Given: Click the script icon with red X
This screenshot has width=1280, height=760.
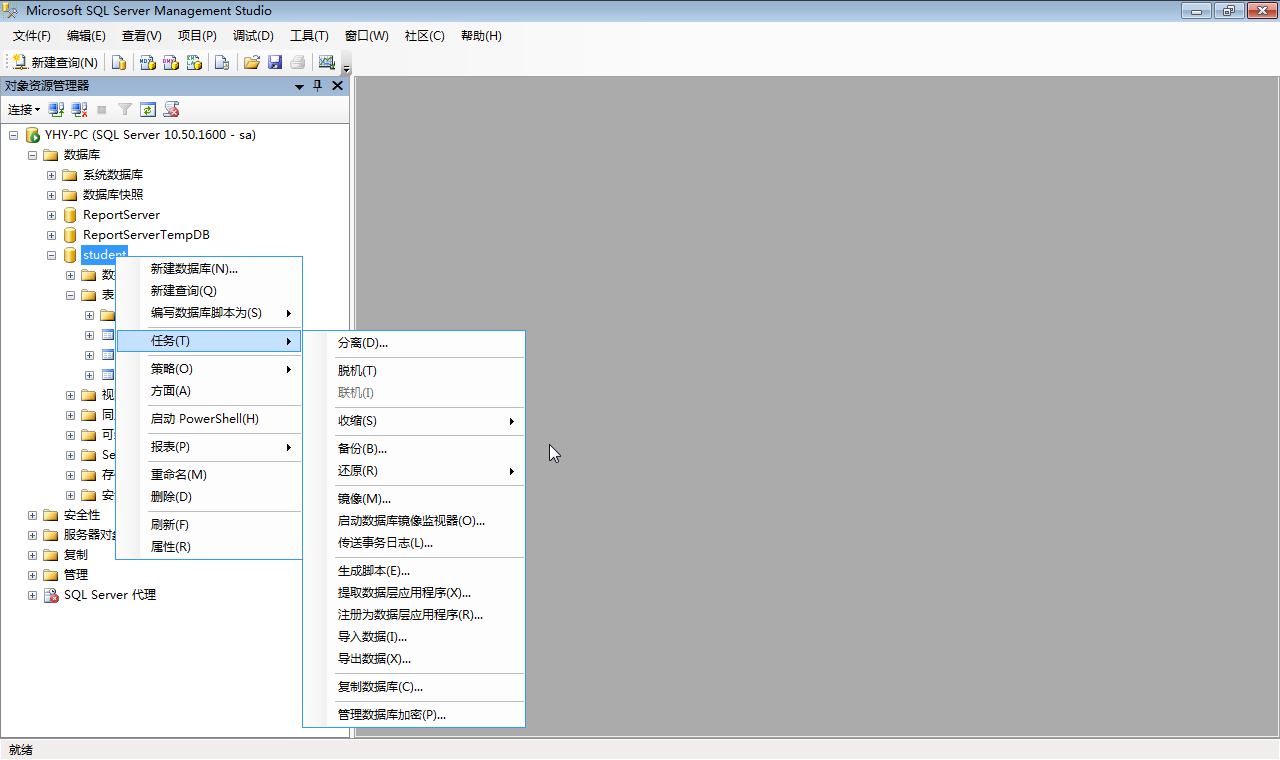Looking at the screenshot, I should point(172,110).
